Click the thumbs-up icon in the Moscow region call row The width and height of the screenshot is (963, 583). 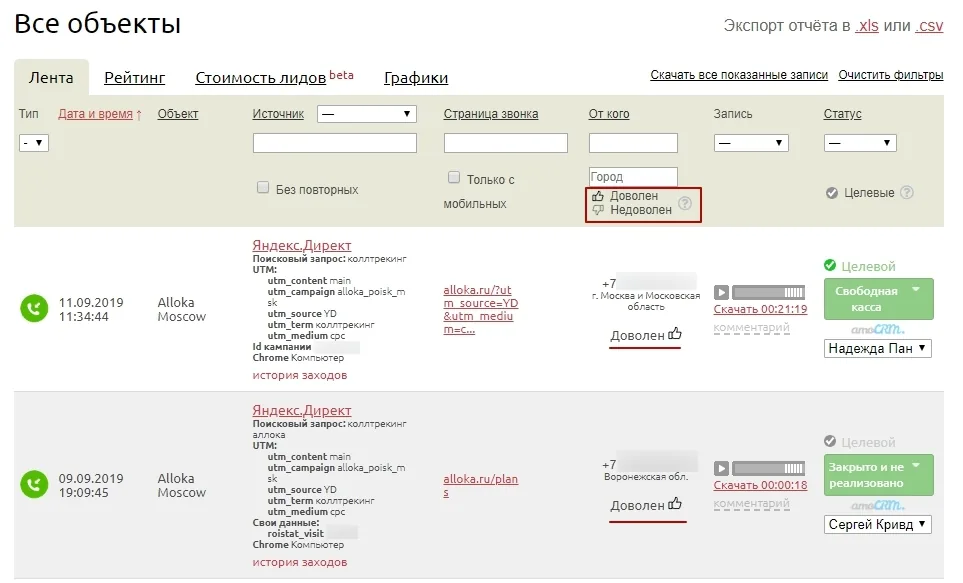(x=675, y=334)
